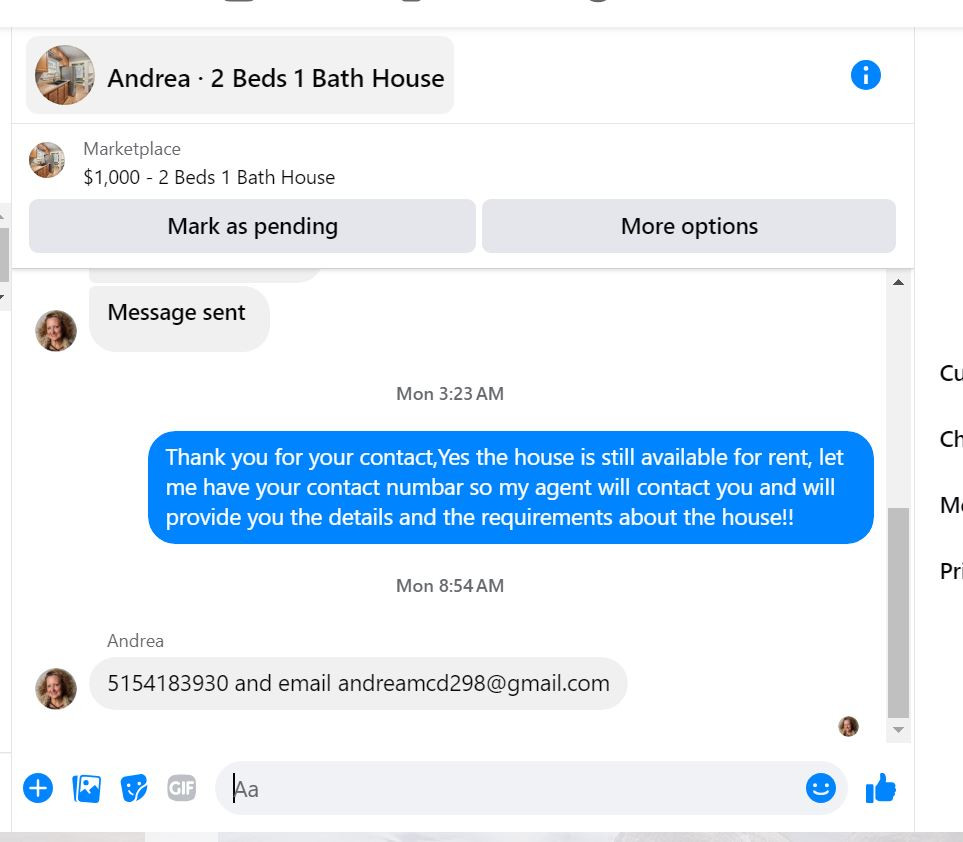
Task: Click the chat scrollbar down arrow
Action: click(x=899, y=730)
